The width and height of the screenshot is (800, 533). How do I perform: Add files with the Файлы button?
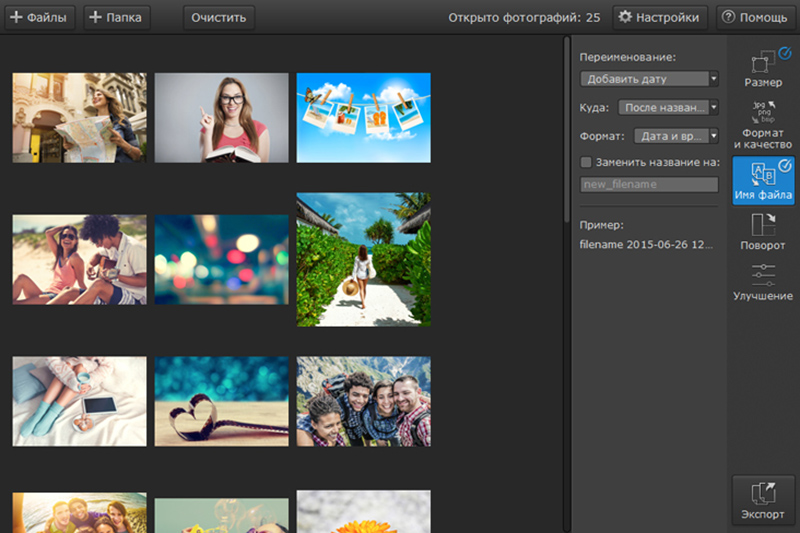[x=40, y=17]
